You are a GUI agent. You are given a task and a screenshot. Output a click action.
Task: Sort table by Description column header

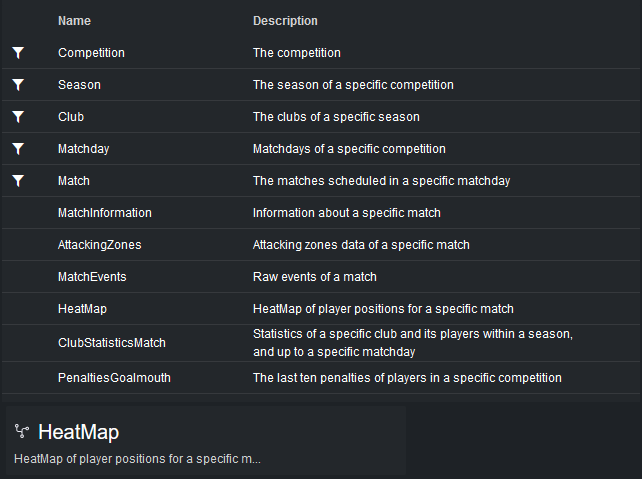pos(285,21)
